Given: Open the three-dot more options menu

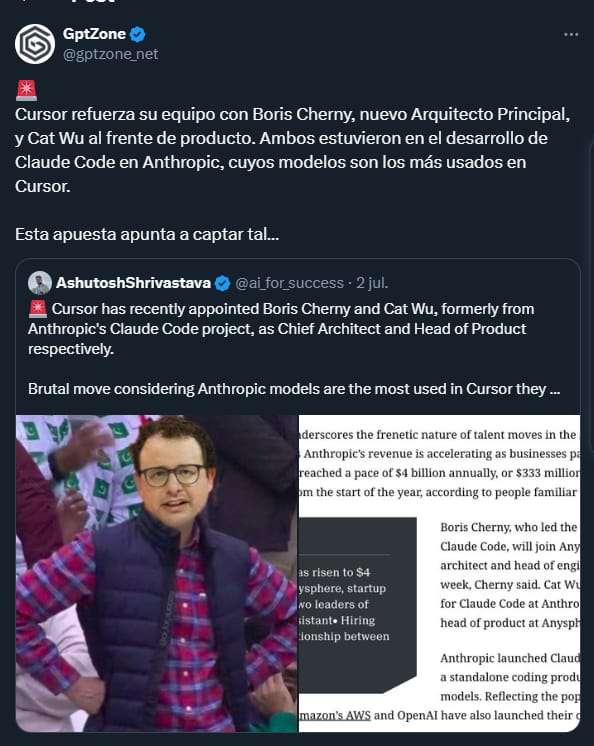Looking at the screenshot, I should coord(571,34).
